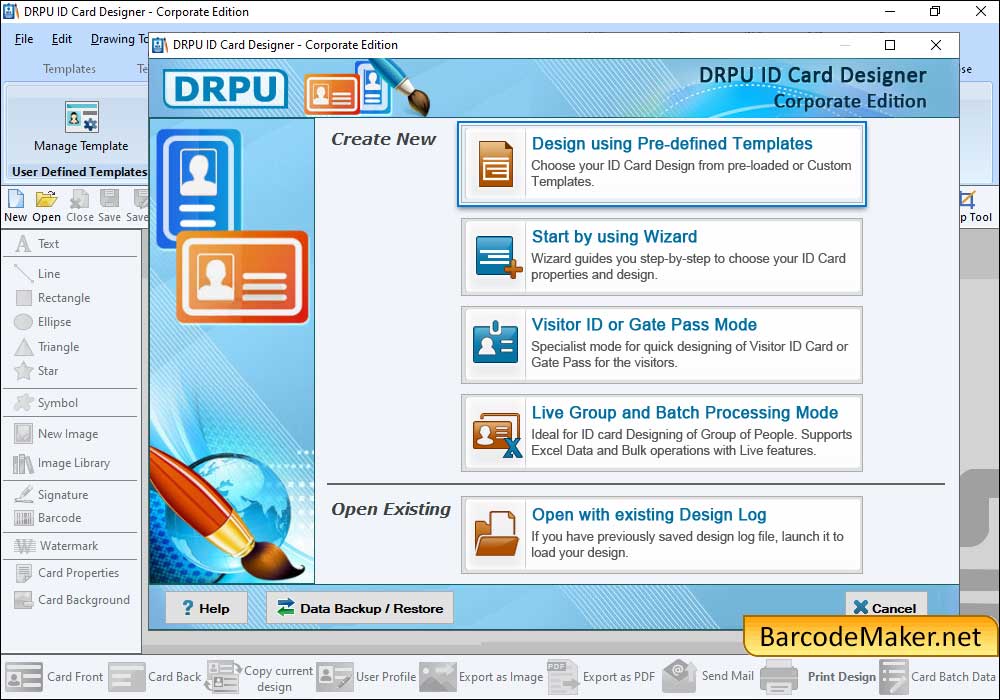Select the Text tool in sidebar

pos(38,244)
